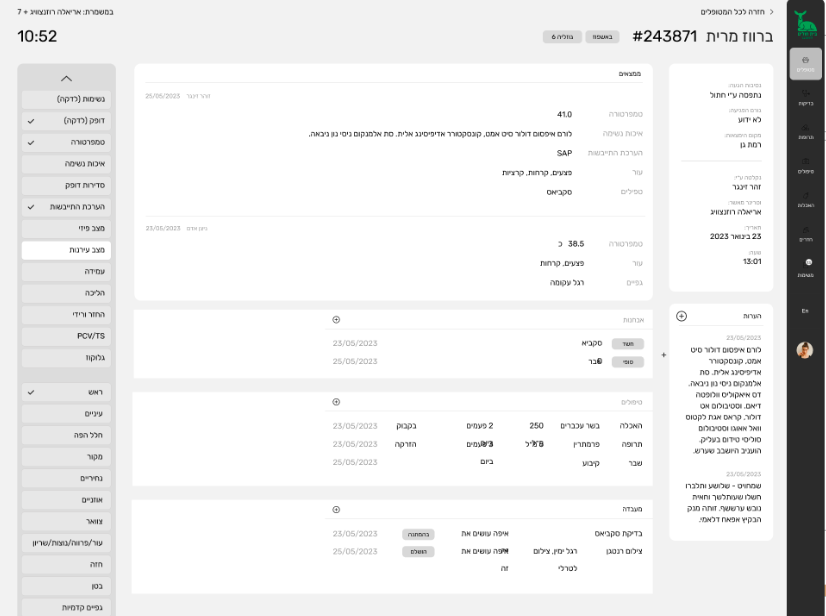Screen dimensions: 826x616
Task: Go back via חזרה לכל המטופלים
Action: (737, 12)
